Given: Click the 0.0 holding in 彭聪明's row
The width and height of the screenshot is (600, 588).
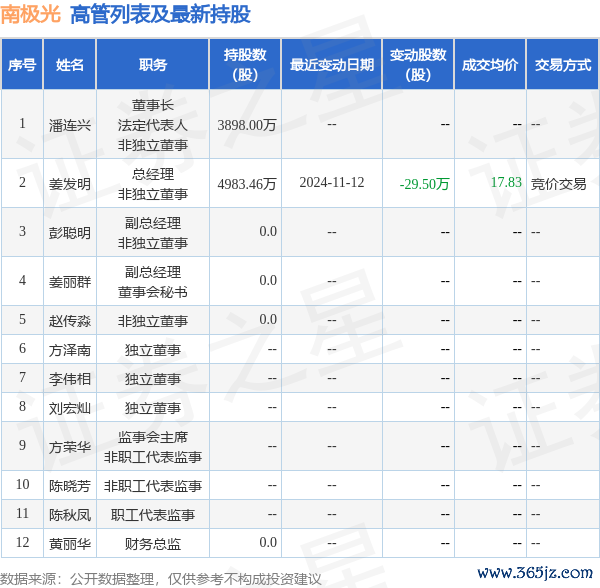Looking at the screenshot, I should (268, 231).
